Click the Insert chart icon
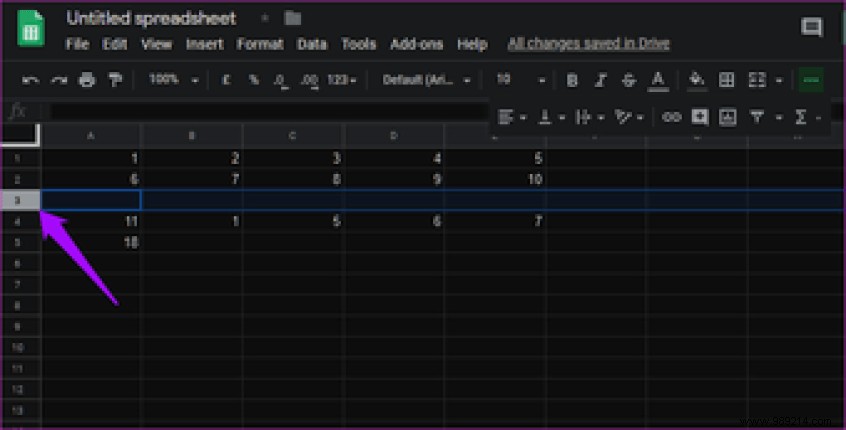846x430 pixels. [x=728, y=117]
